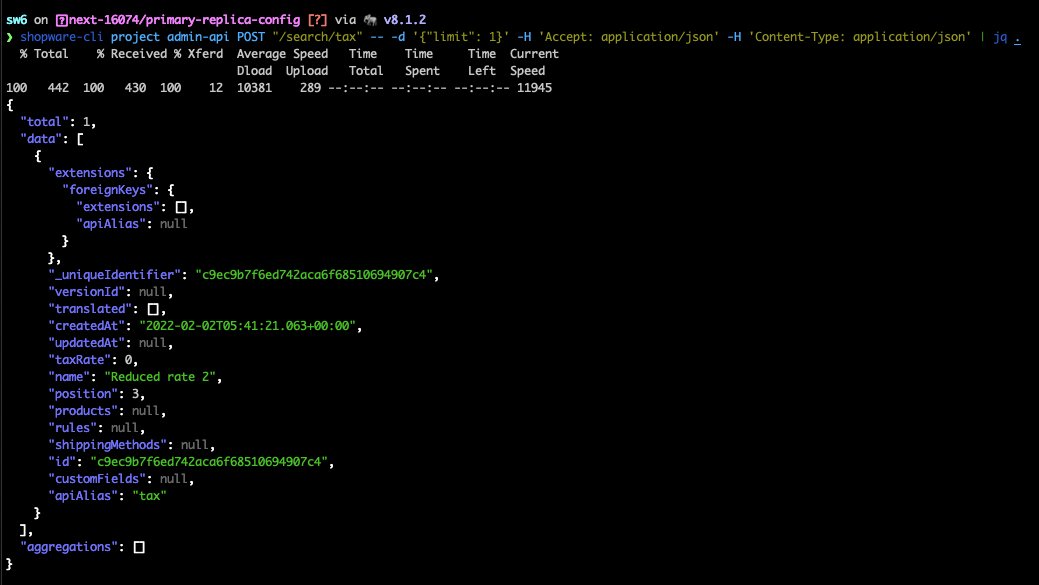Click the "updatedAt" key

point(86,343)
